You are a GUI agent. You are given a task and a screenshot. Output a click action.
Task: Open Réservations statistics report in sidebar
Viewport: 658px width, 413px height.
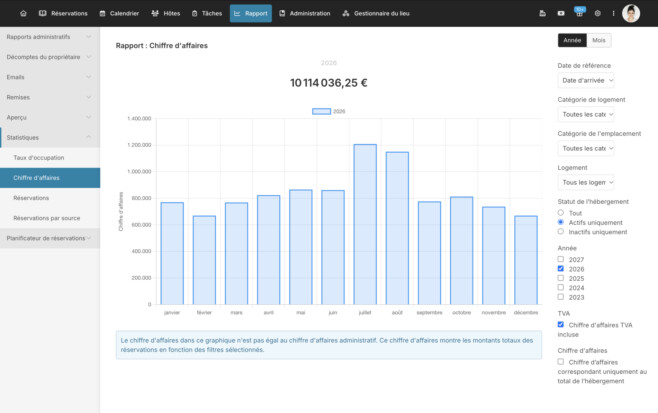point(50,198)
